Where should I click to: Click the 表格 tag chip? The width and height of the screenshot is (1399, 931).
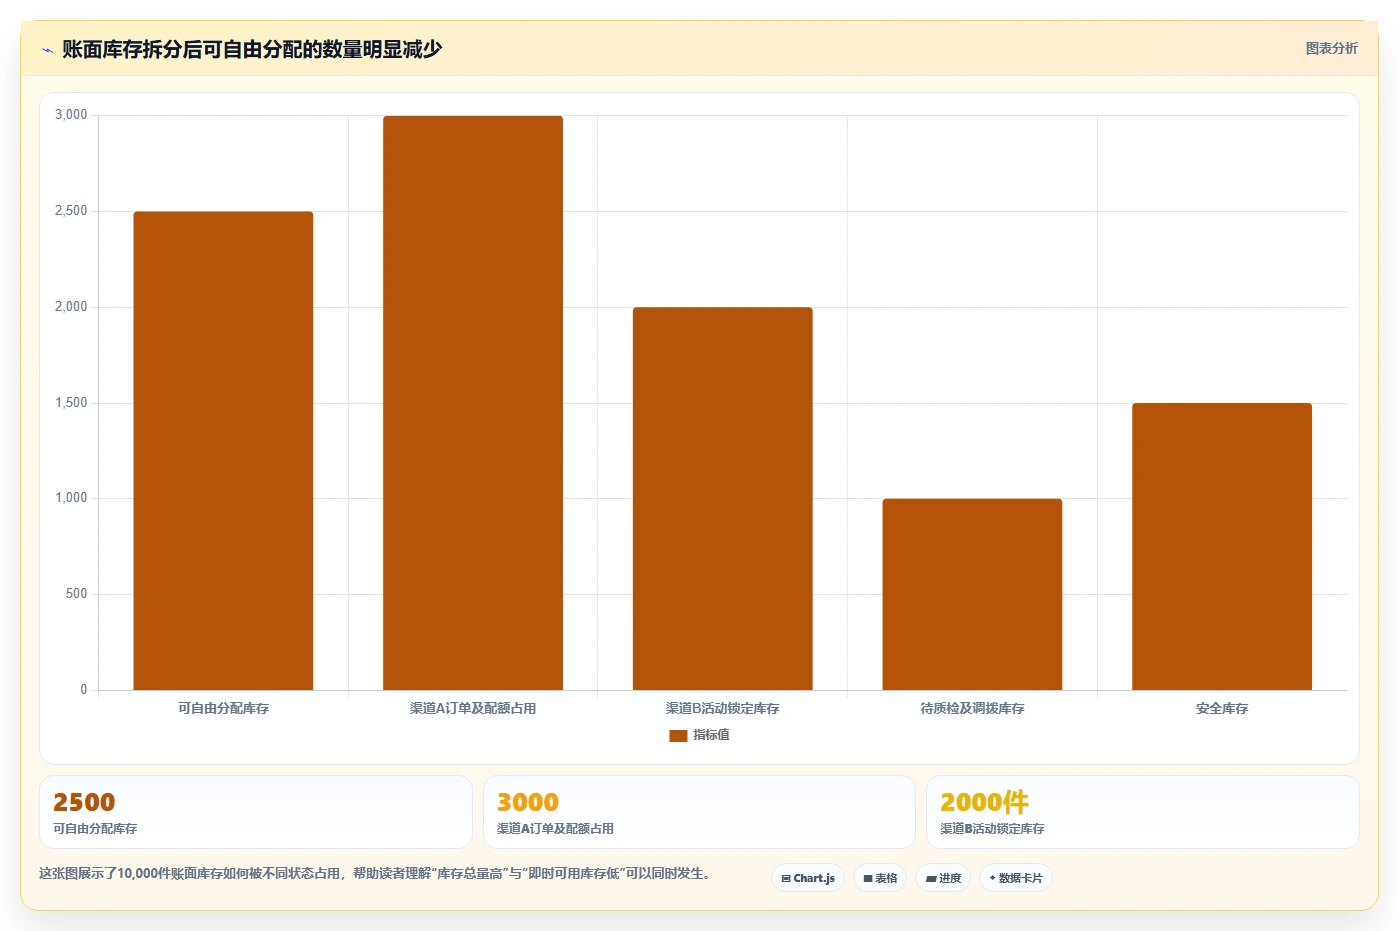click(880, 878)
